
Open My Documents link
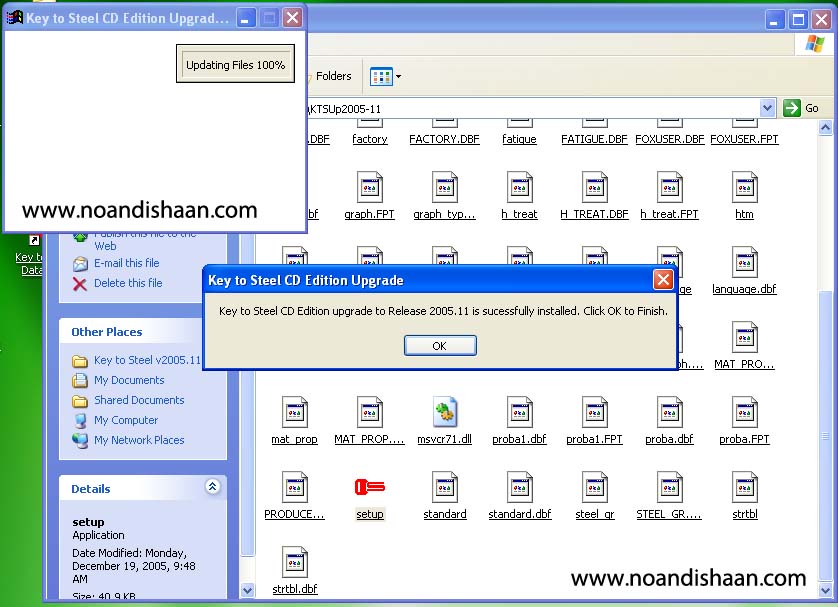click(x=129, y=380)
